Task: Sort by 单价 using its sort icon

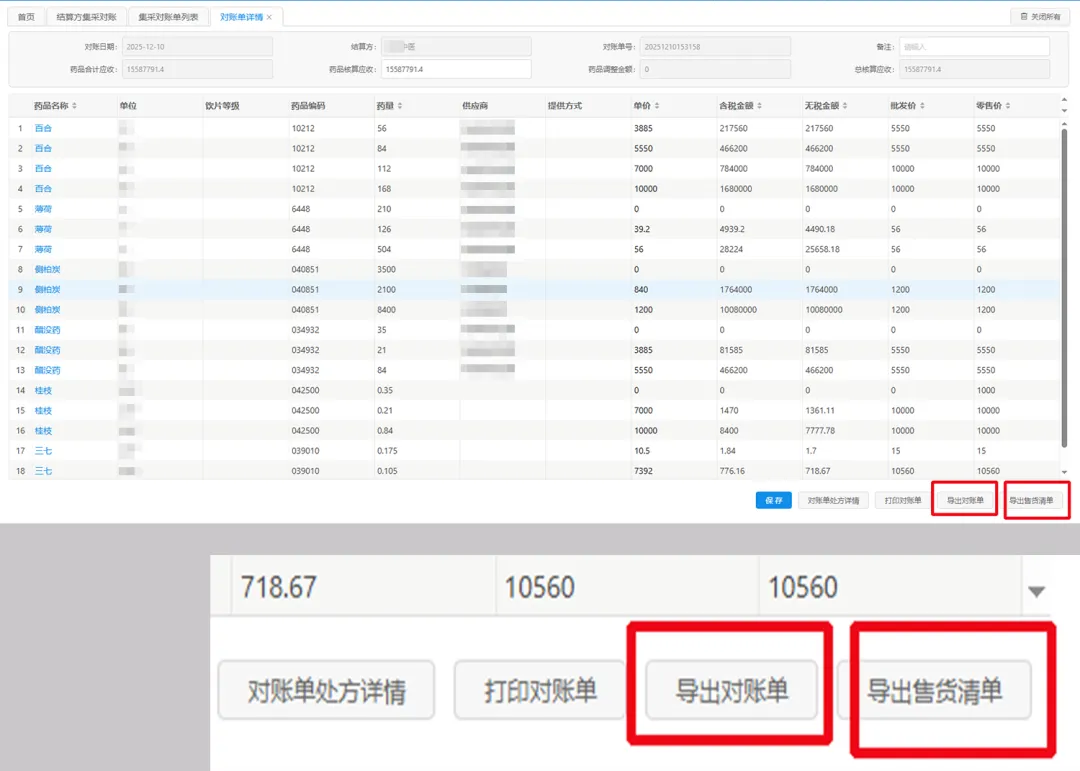Action: 656,106
